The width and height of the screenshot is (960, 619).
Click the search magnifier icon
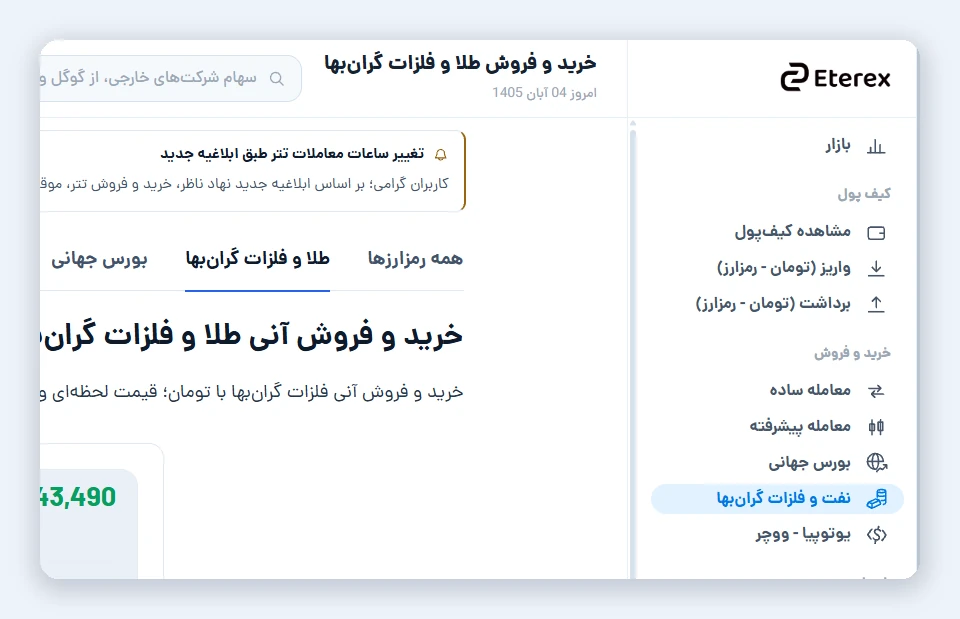coord(277,79)
